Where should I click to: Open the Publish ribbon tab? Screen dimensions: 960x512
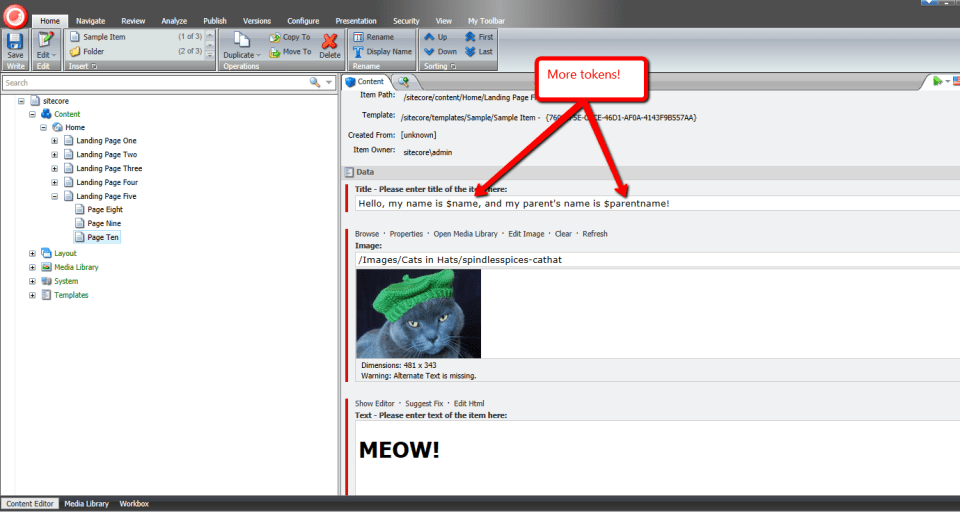pyautogui.click(x=214, y=21)
